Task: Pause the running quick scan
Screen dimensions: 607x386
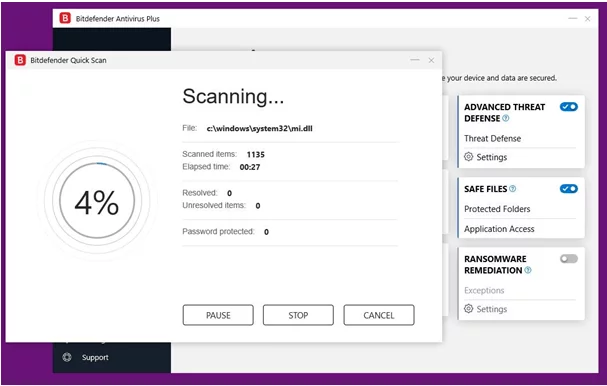Action: click(218, 315)
